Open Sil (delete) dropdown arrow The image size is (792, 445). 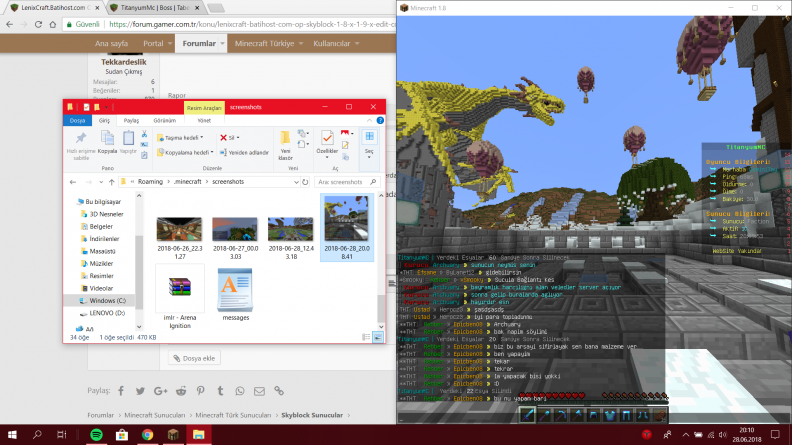[238, 137]
